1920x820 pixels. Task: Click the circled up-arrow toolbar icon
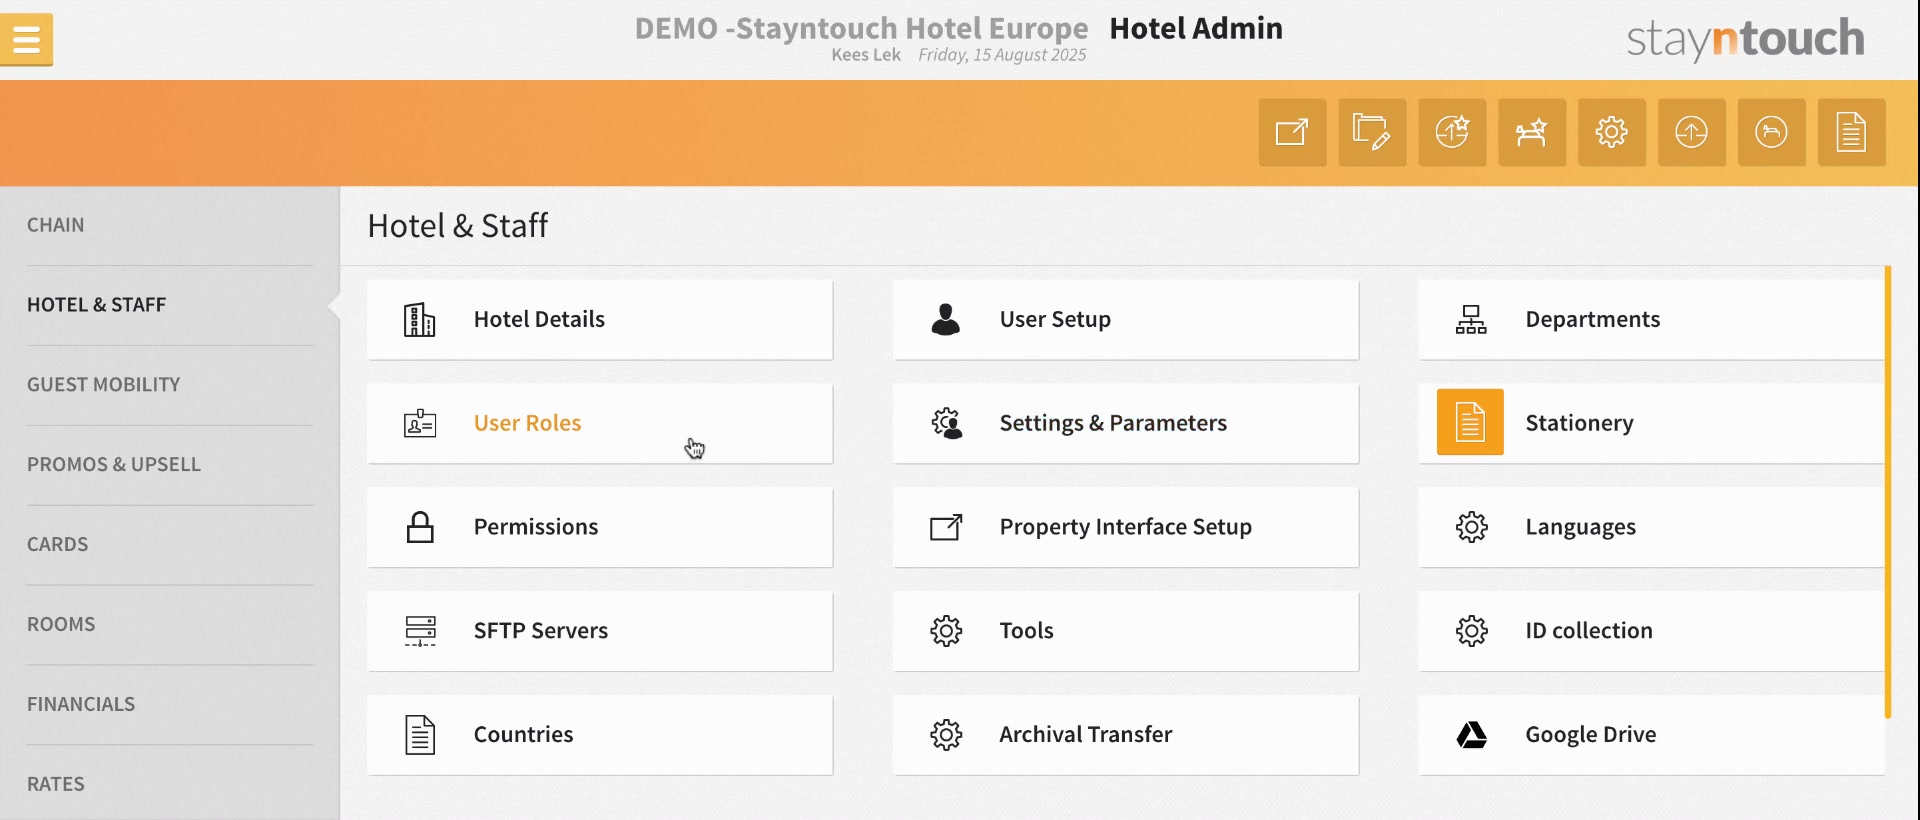(x=1692, y=132)
